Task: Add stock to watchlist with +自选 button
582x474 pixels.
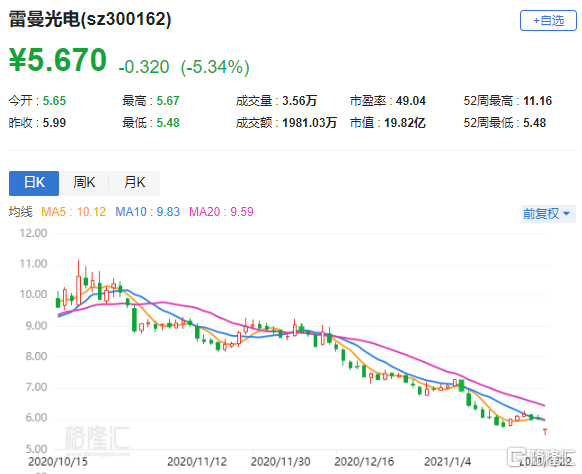Action: (548, 21)
